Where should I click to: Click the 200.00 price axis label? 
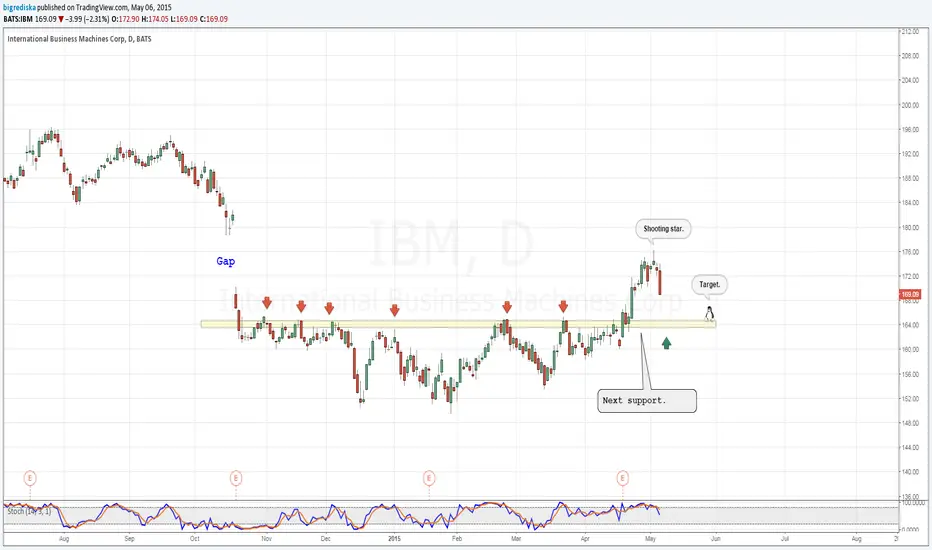pos(910,105)
